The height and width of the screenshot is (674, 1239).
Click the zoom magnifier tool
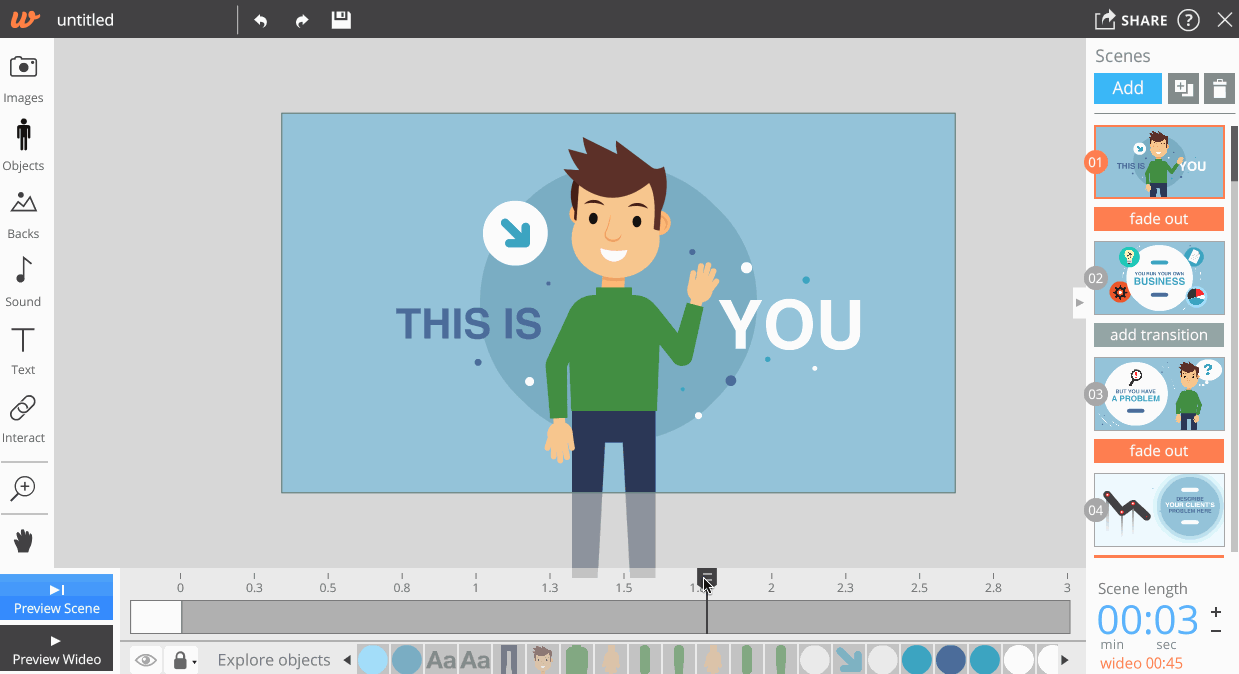tap(23, 488)
